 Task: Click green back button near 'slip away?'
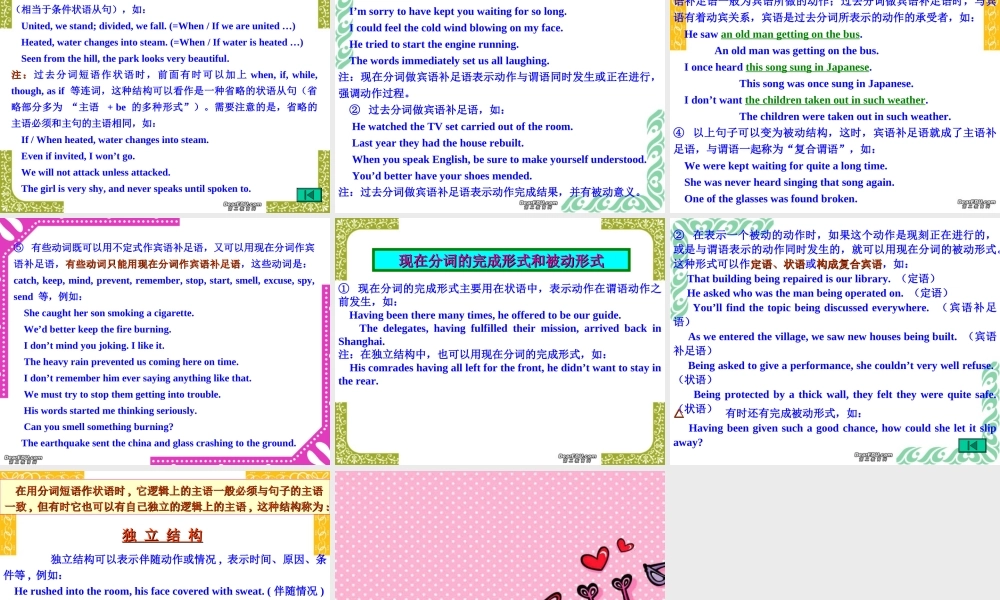[972, 445]
